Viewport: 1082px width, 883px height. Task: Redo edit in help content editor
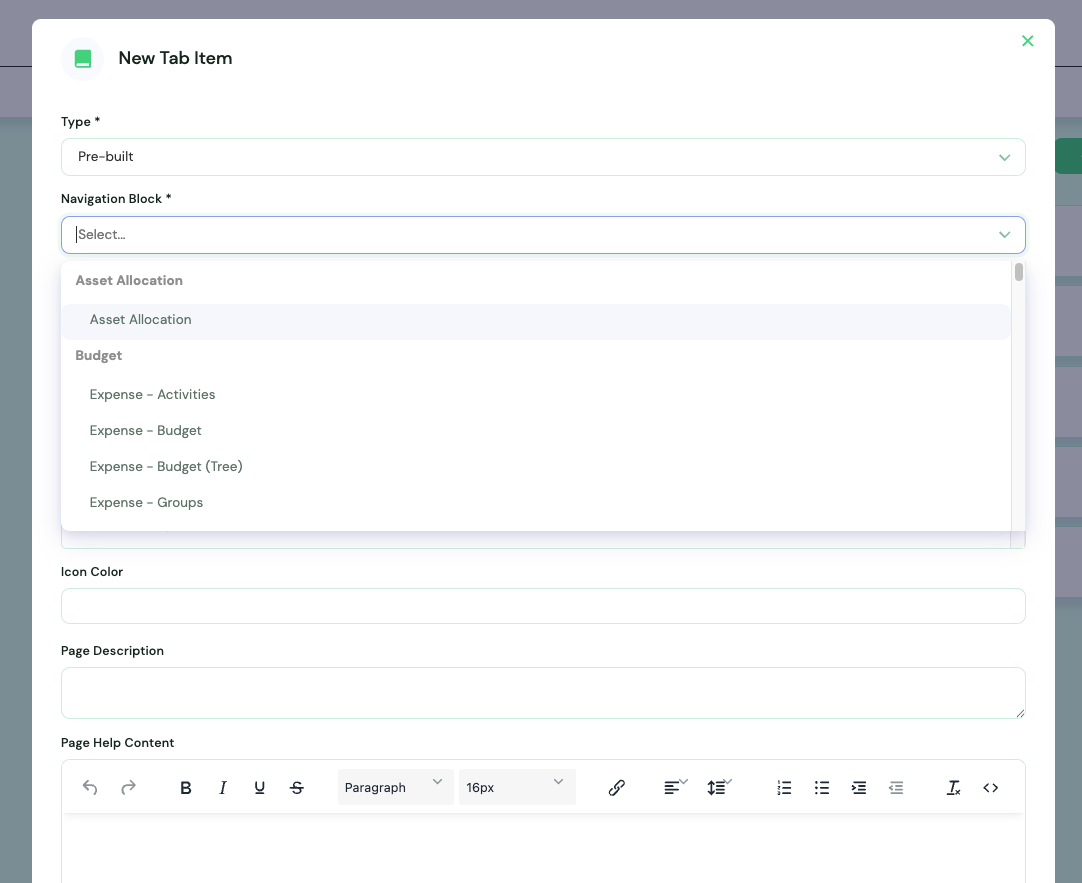coord(128,787)
